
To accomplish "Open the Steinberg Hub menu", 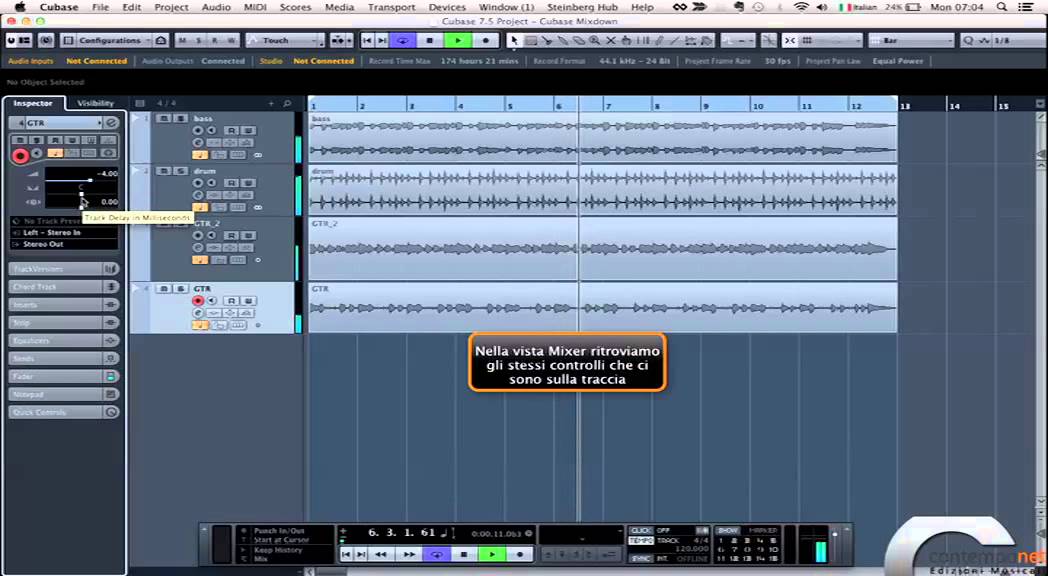I will tap(580, 7).
